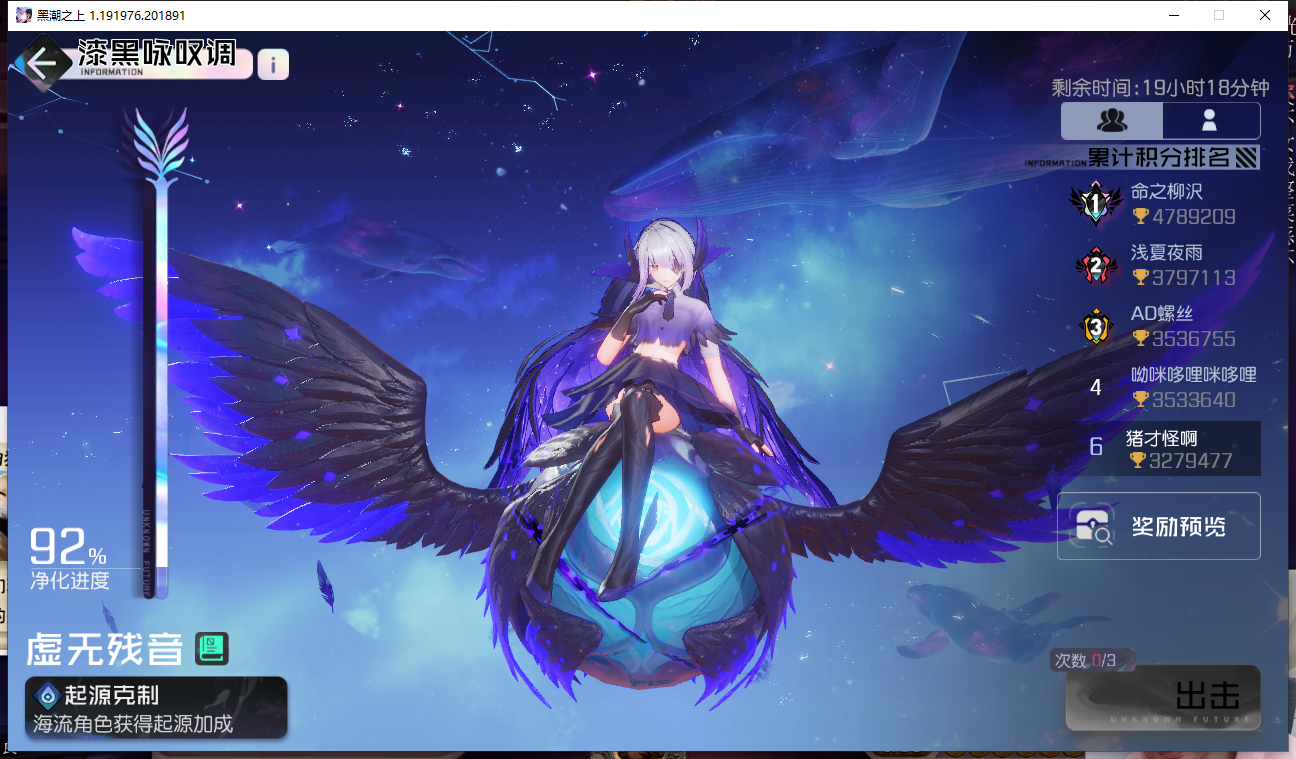Click the 出击 sortie button
1296x759 pixels.
pos(1163,698)
